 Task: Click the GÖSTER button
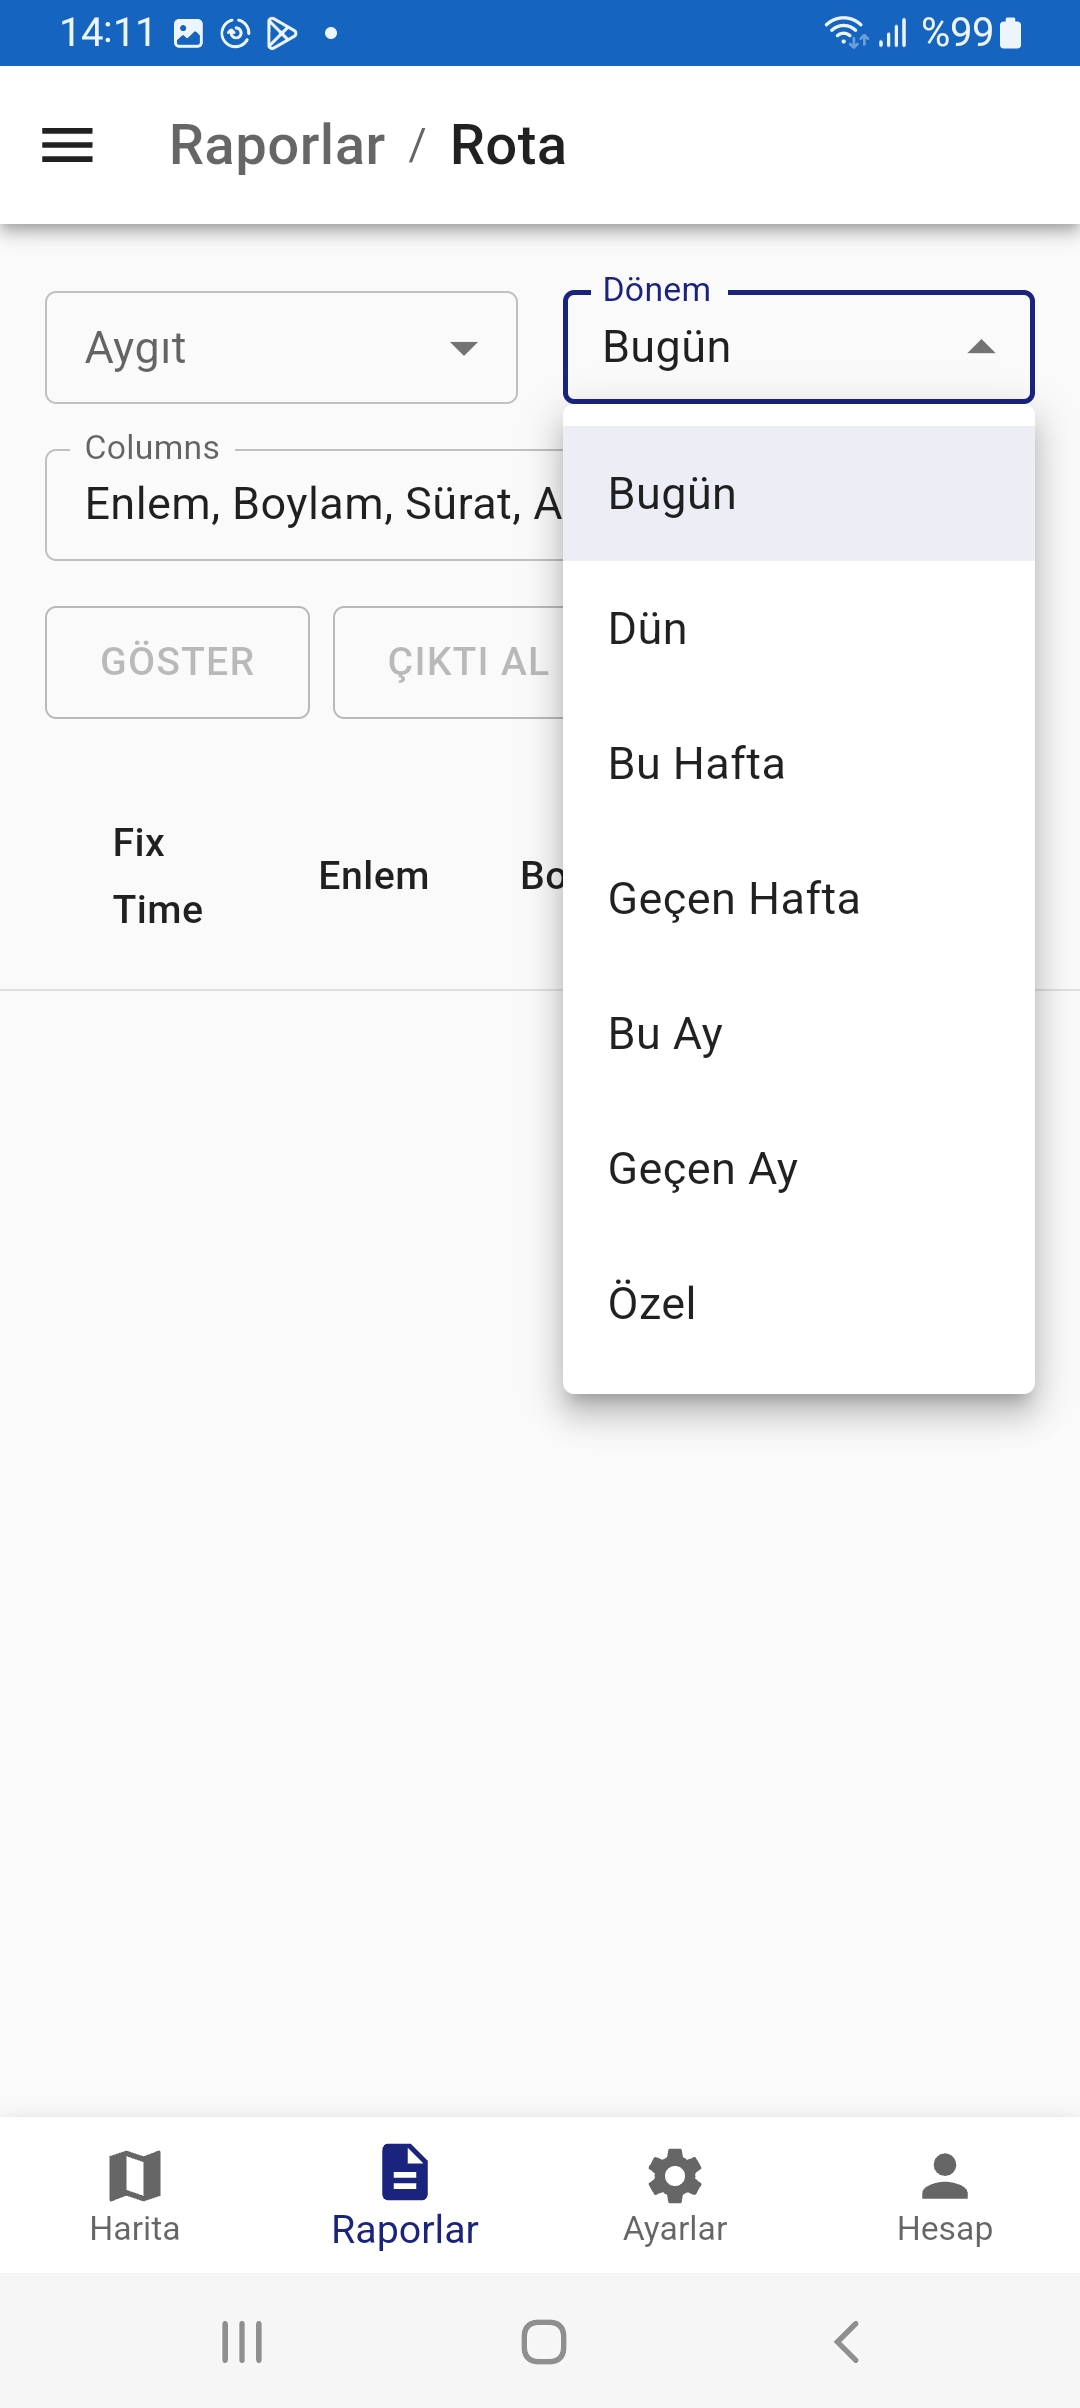coord(177,662)
